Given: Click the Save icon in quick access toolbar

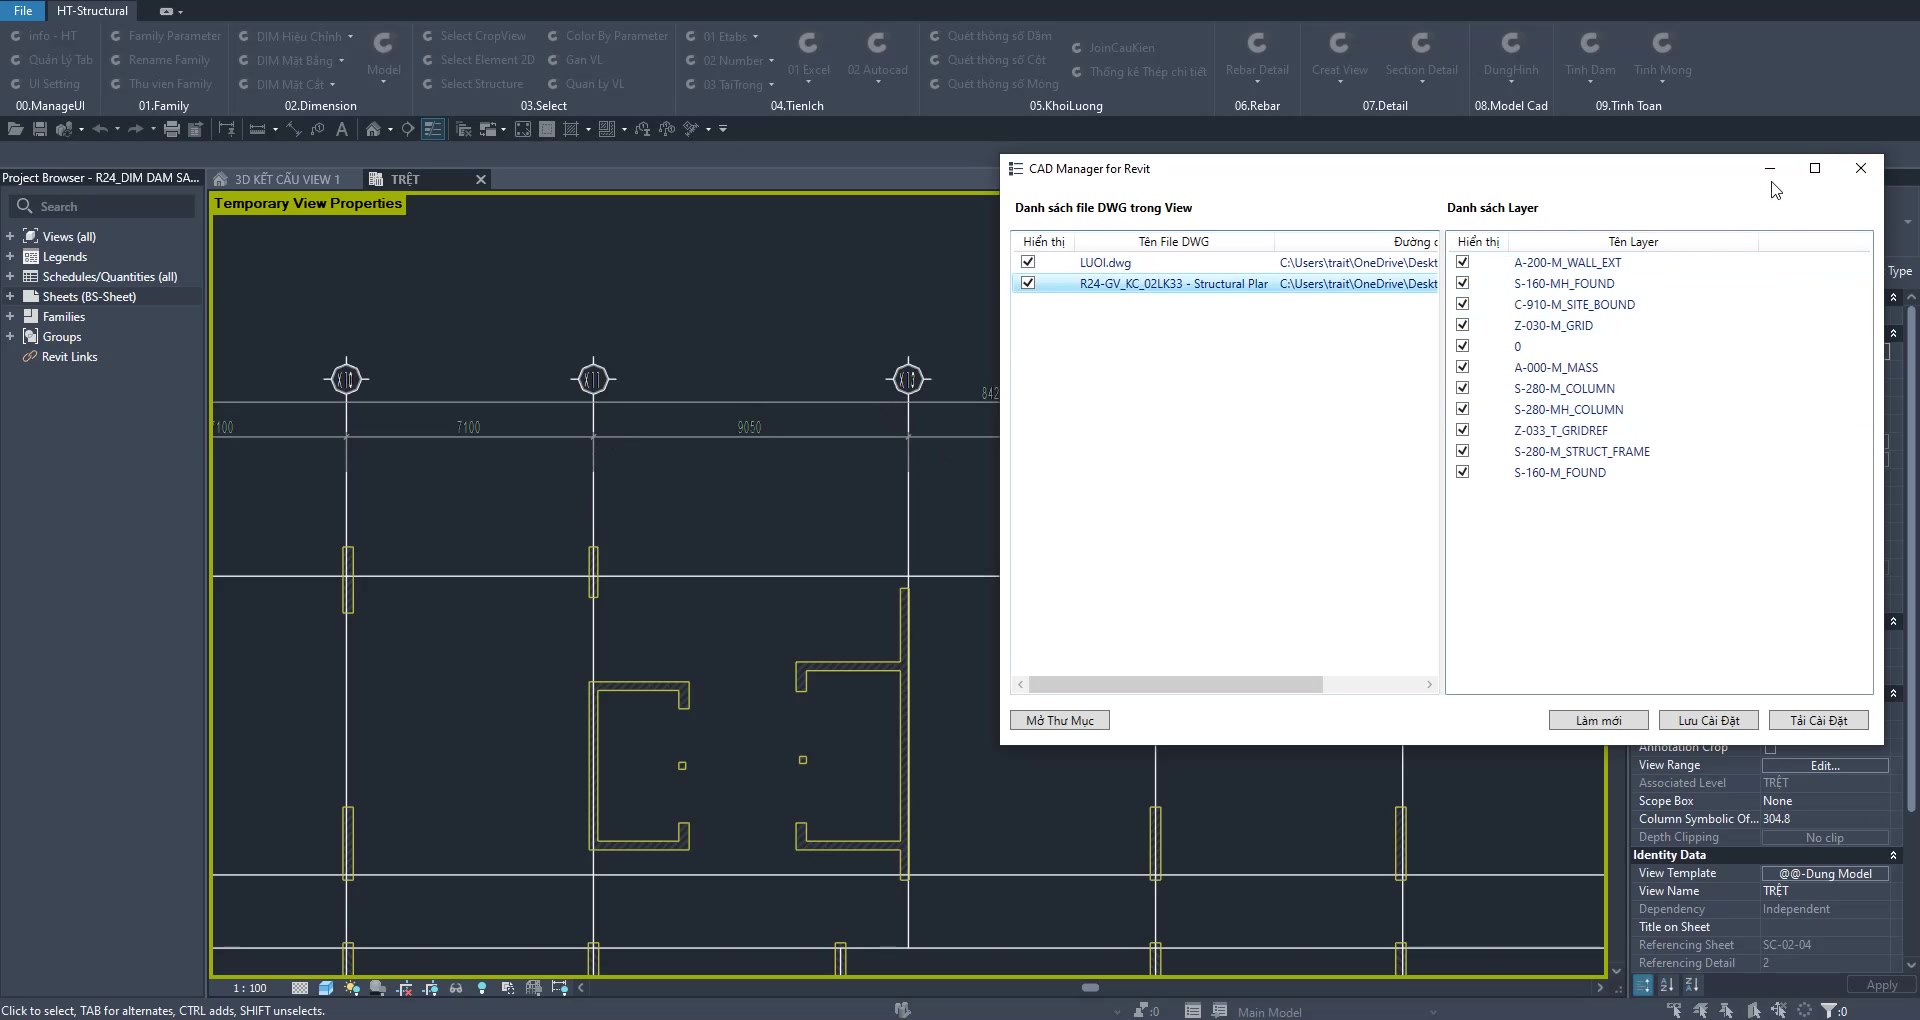Looking at the screenshot, I should coord(40,129).
